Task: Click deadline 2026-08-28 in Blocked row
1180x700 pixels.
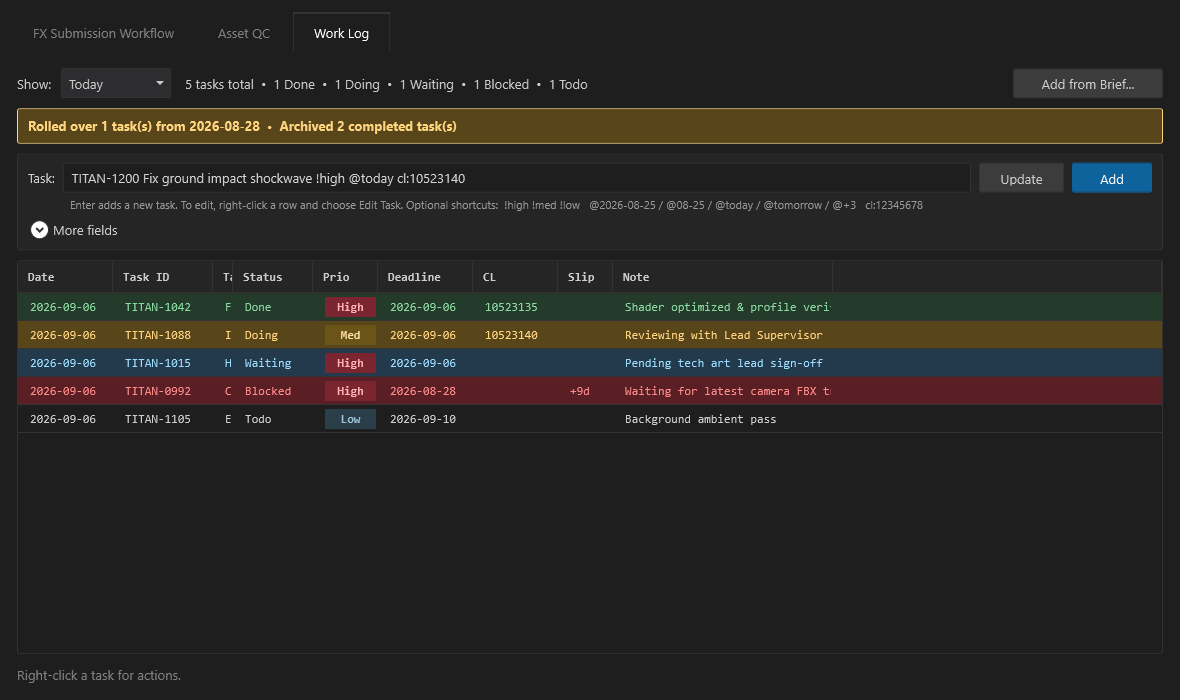Action: [423, 391]
